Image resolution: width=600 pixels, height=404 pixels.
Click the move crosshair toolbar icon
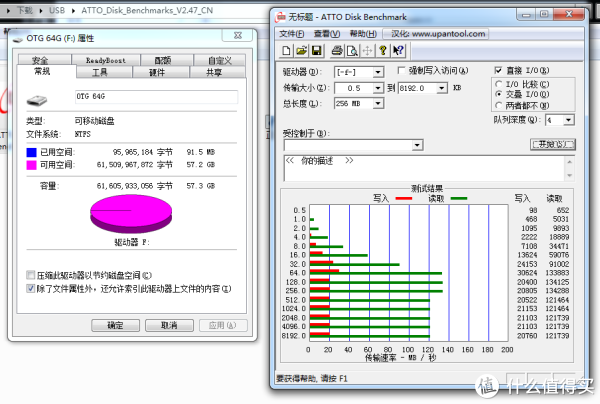click(367, 50)
